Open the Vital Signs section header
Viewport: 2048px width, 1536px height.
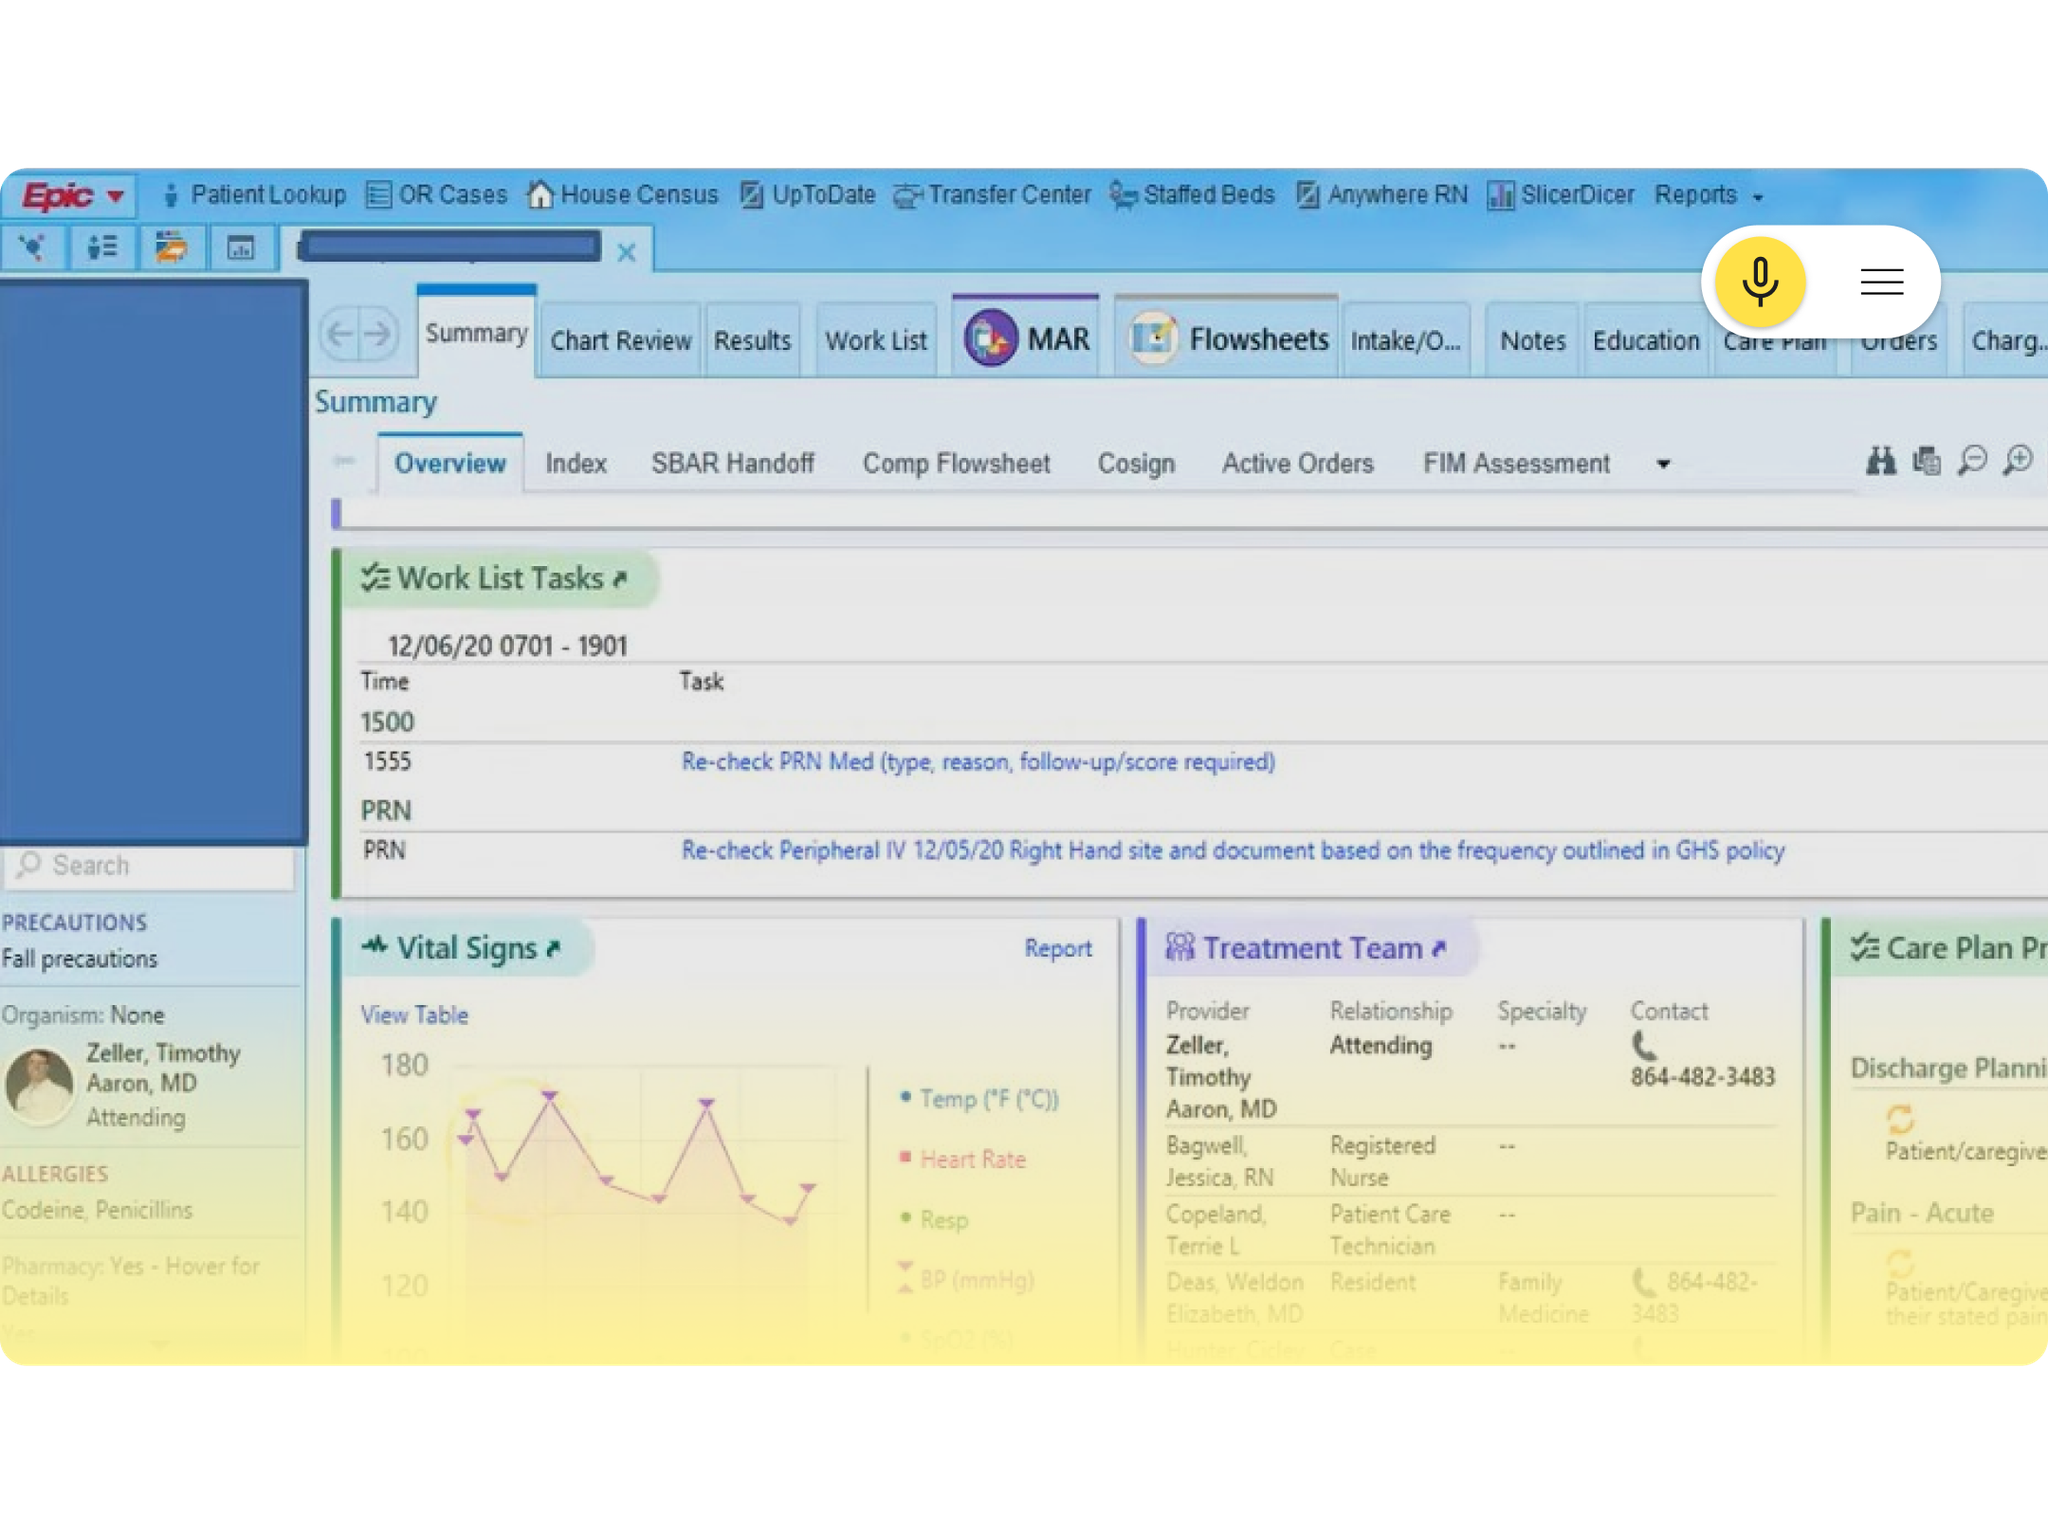click(462, 948)
